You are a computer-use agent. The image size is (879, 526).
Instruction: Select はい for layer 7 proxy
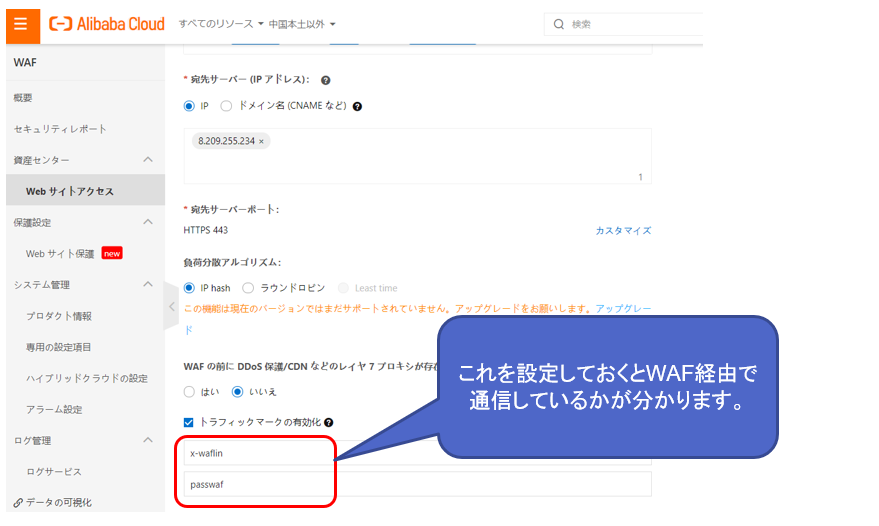coord(189,391)
